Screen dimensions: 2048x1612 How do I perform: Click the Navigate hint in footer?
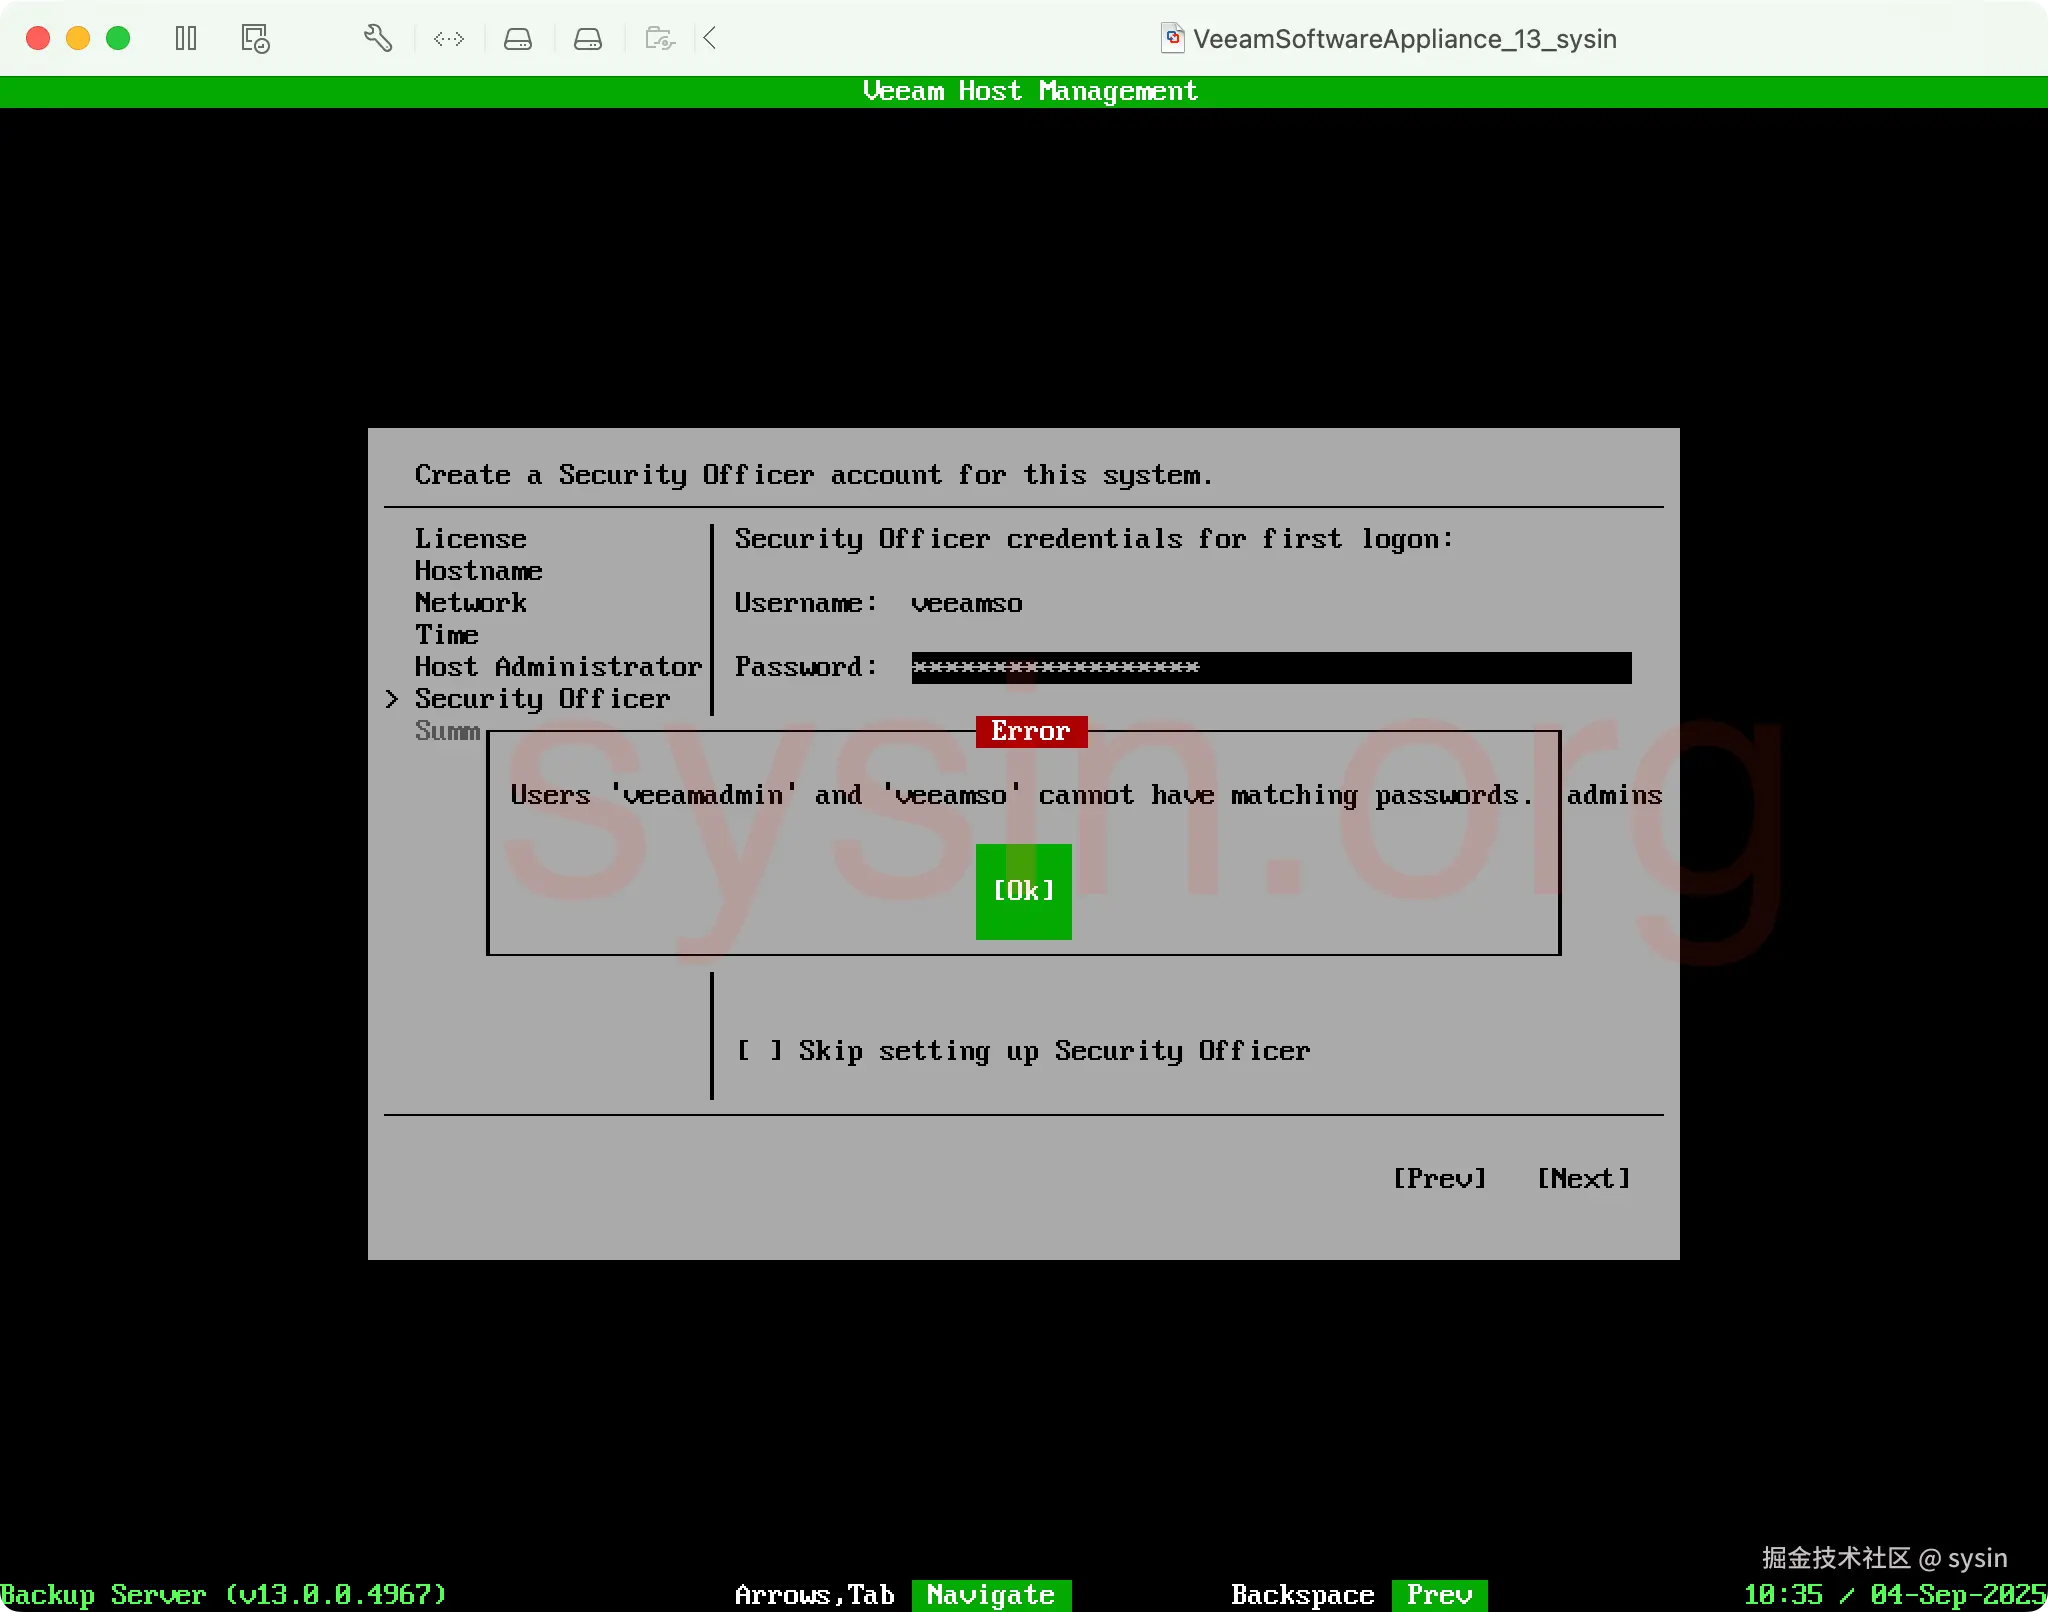click(990, 1594)
